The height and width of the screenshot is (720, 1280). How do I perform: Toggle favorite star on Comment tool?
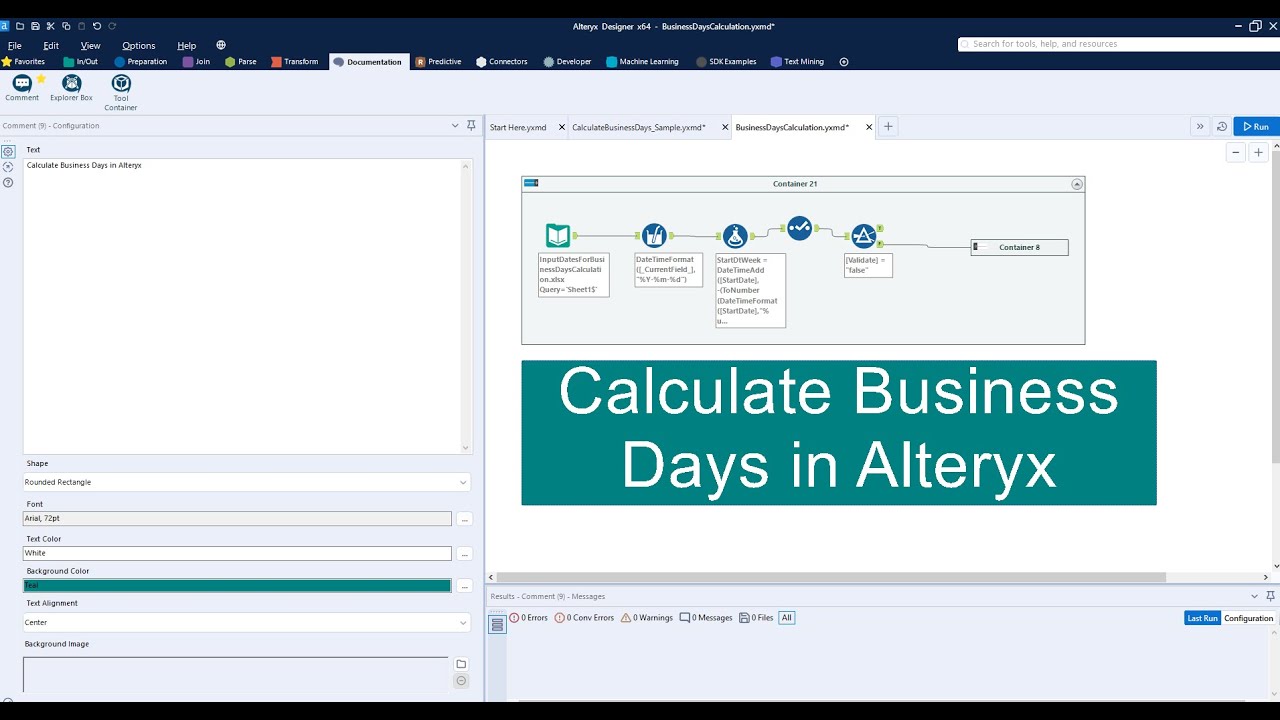click(x=41, y=78)
